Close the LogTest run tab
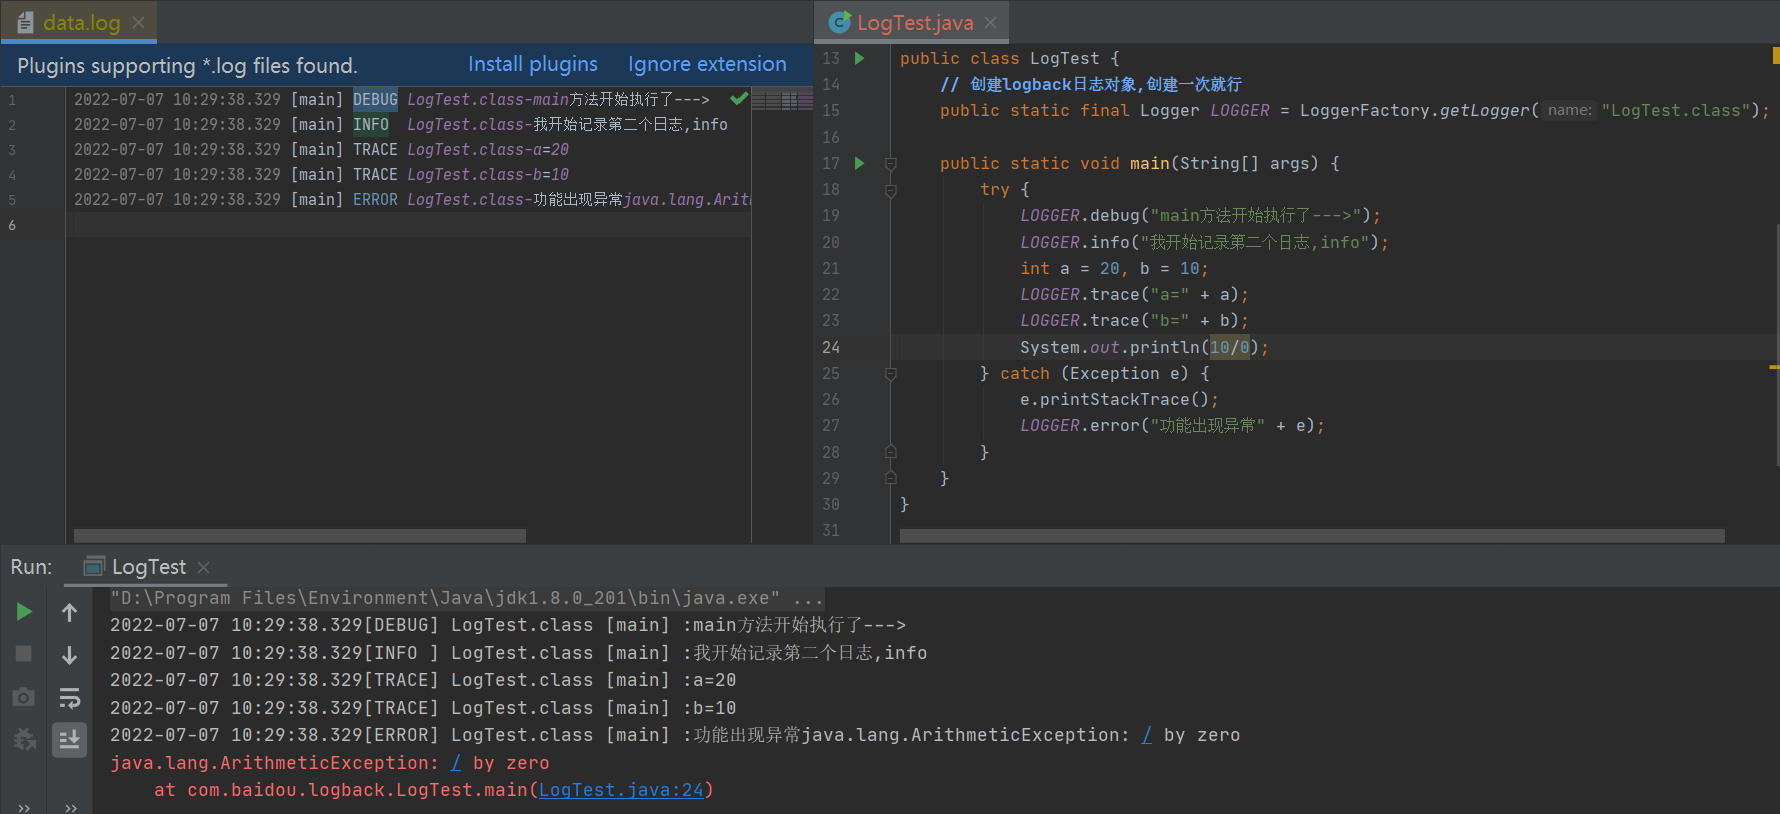The width and height of the screenshot is (1780, 814). [x=204, y=567]
